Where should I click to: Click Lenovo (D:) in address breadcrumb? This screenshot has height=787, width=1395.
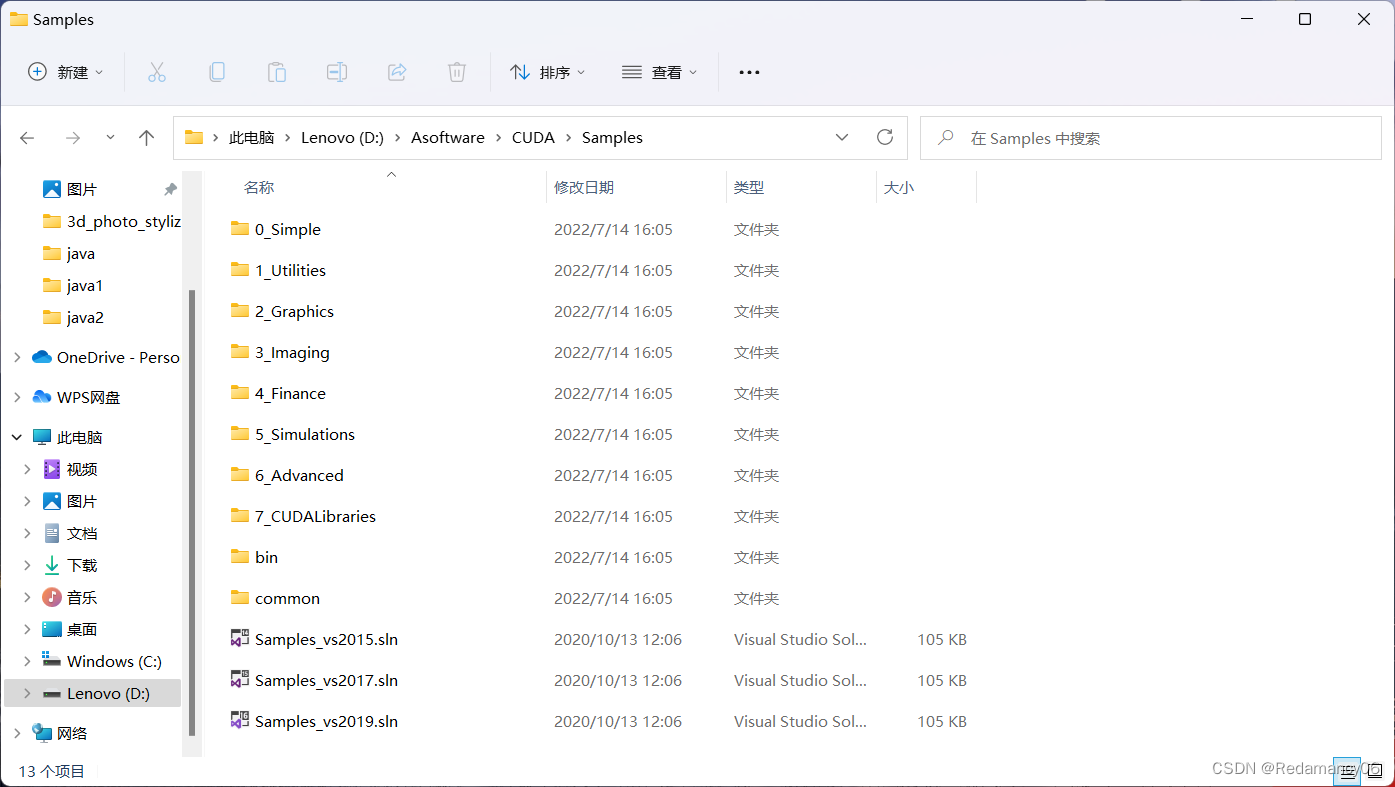(x=342, y=138)
